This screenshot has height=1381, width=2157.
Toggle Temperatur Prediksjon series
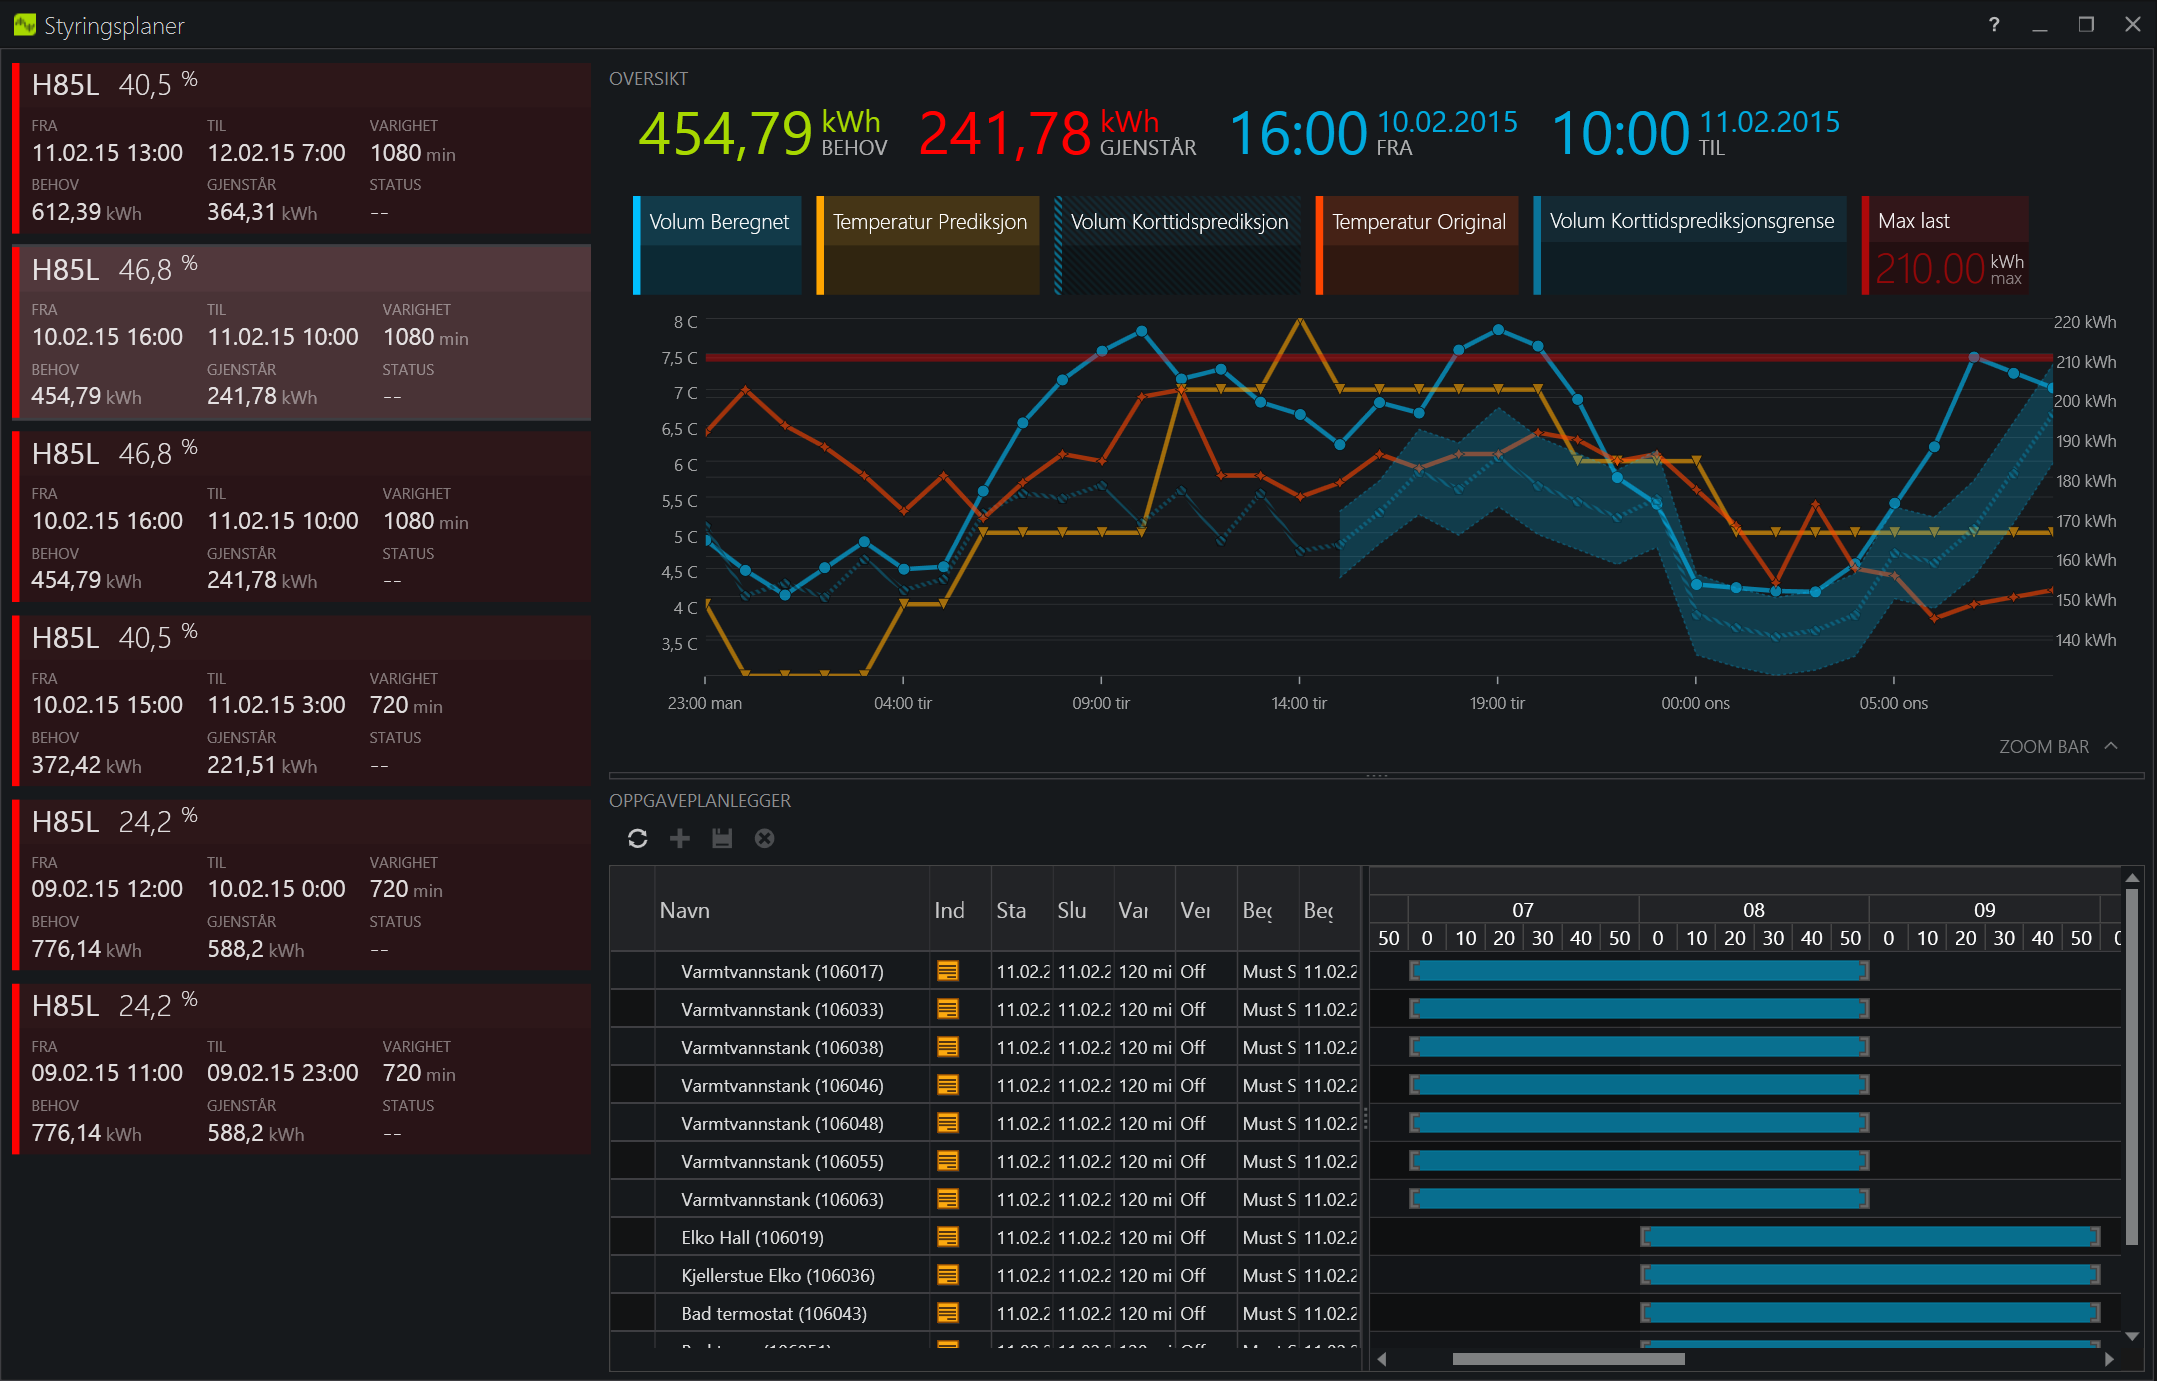928,245
